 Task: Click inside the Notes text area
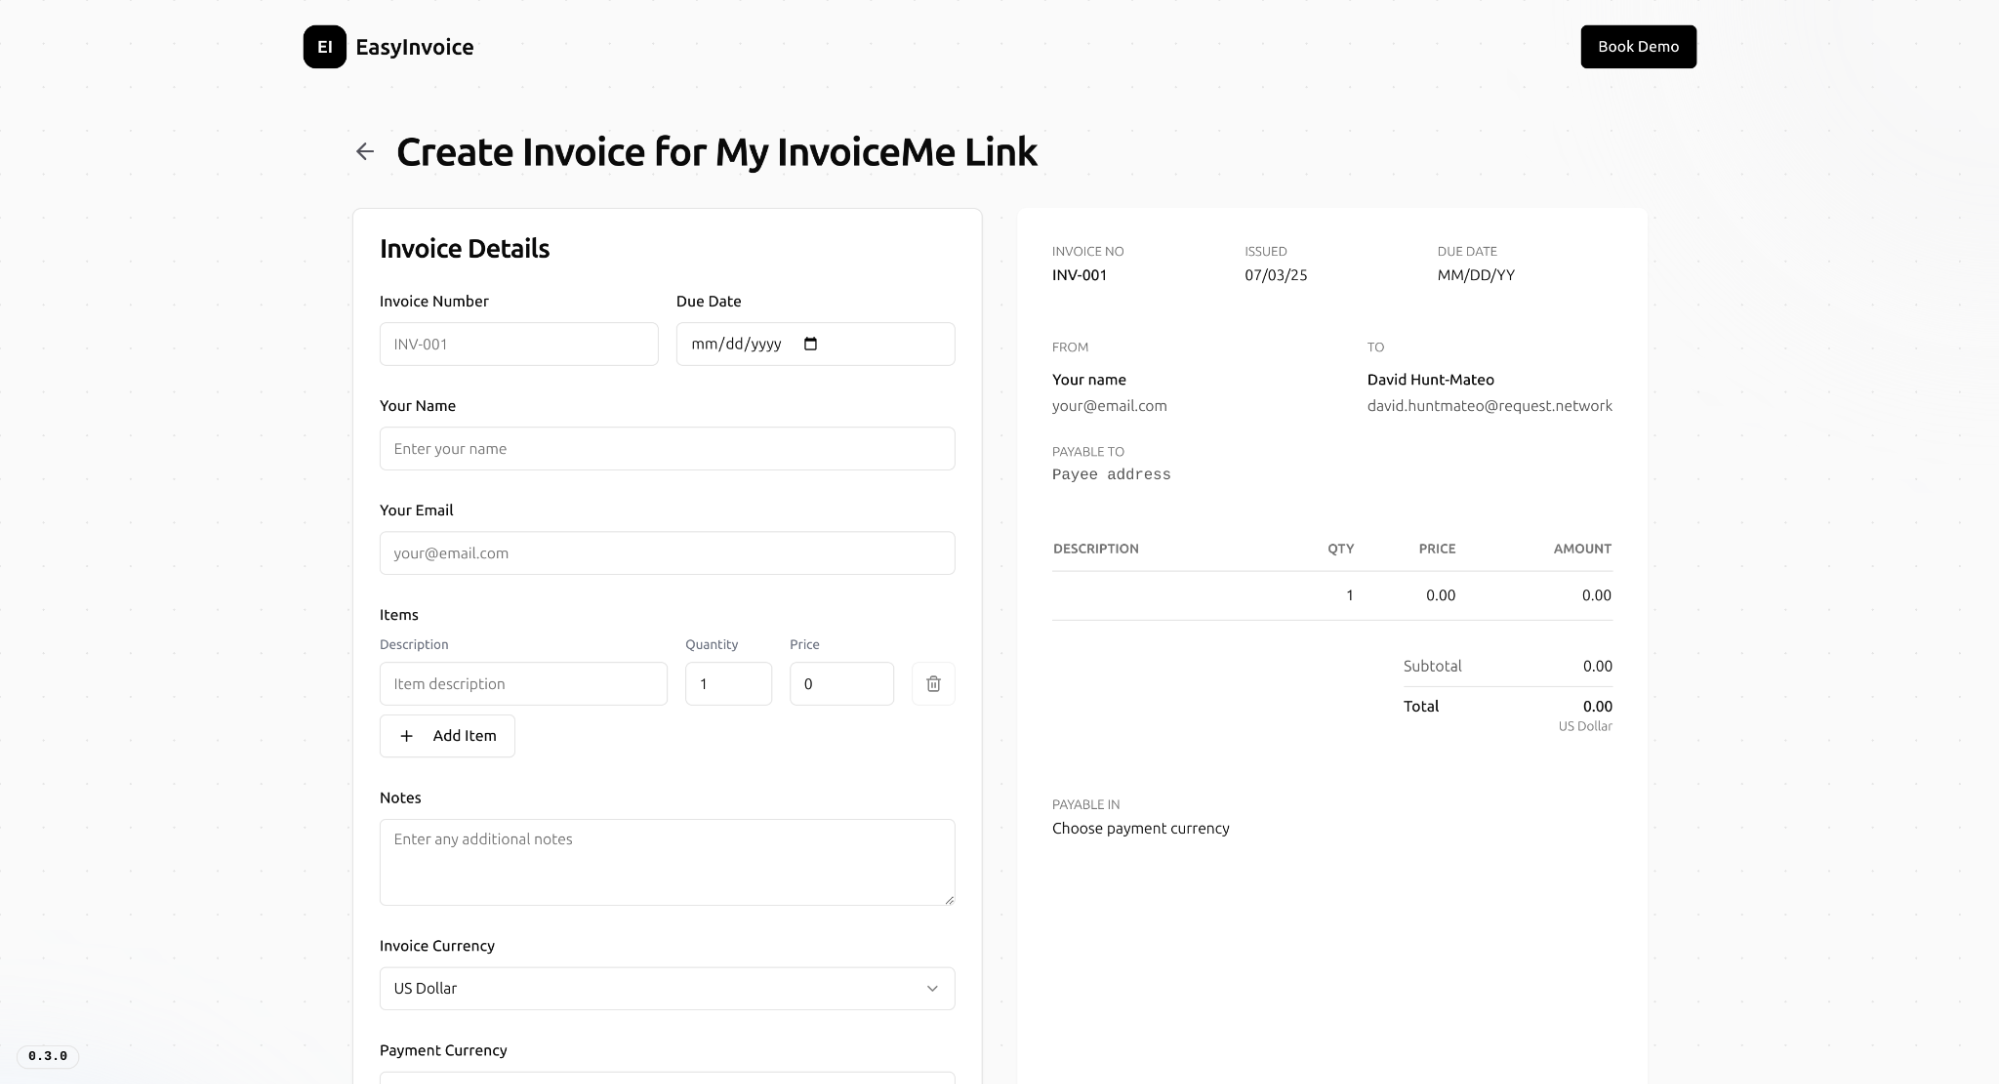(x=666, y=862)
